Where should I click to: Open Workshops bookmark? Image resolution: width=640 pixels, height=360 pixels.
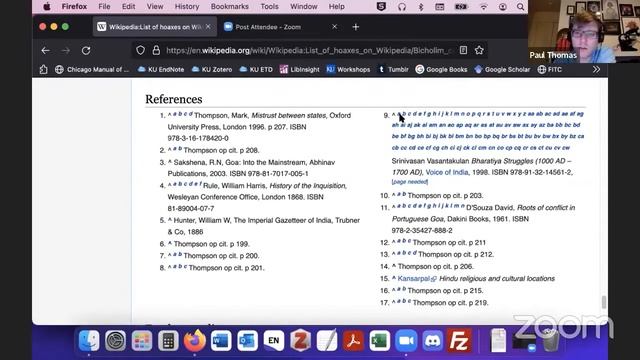pyautogui.click(x=348, y=69)
